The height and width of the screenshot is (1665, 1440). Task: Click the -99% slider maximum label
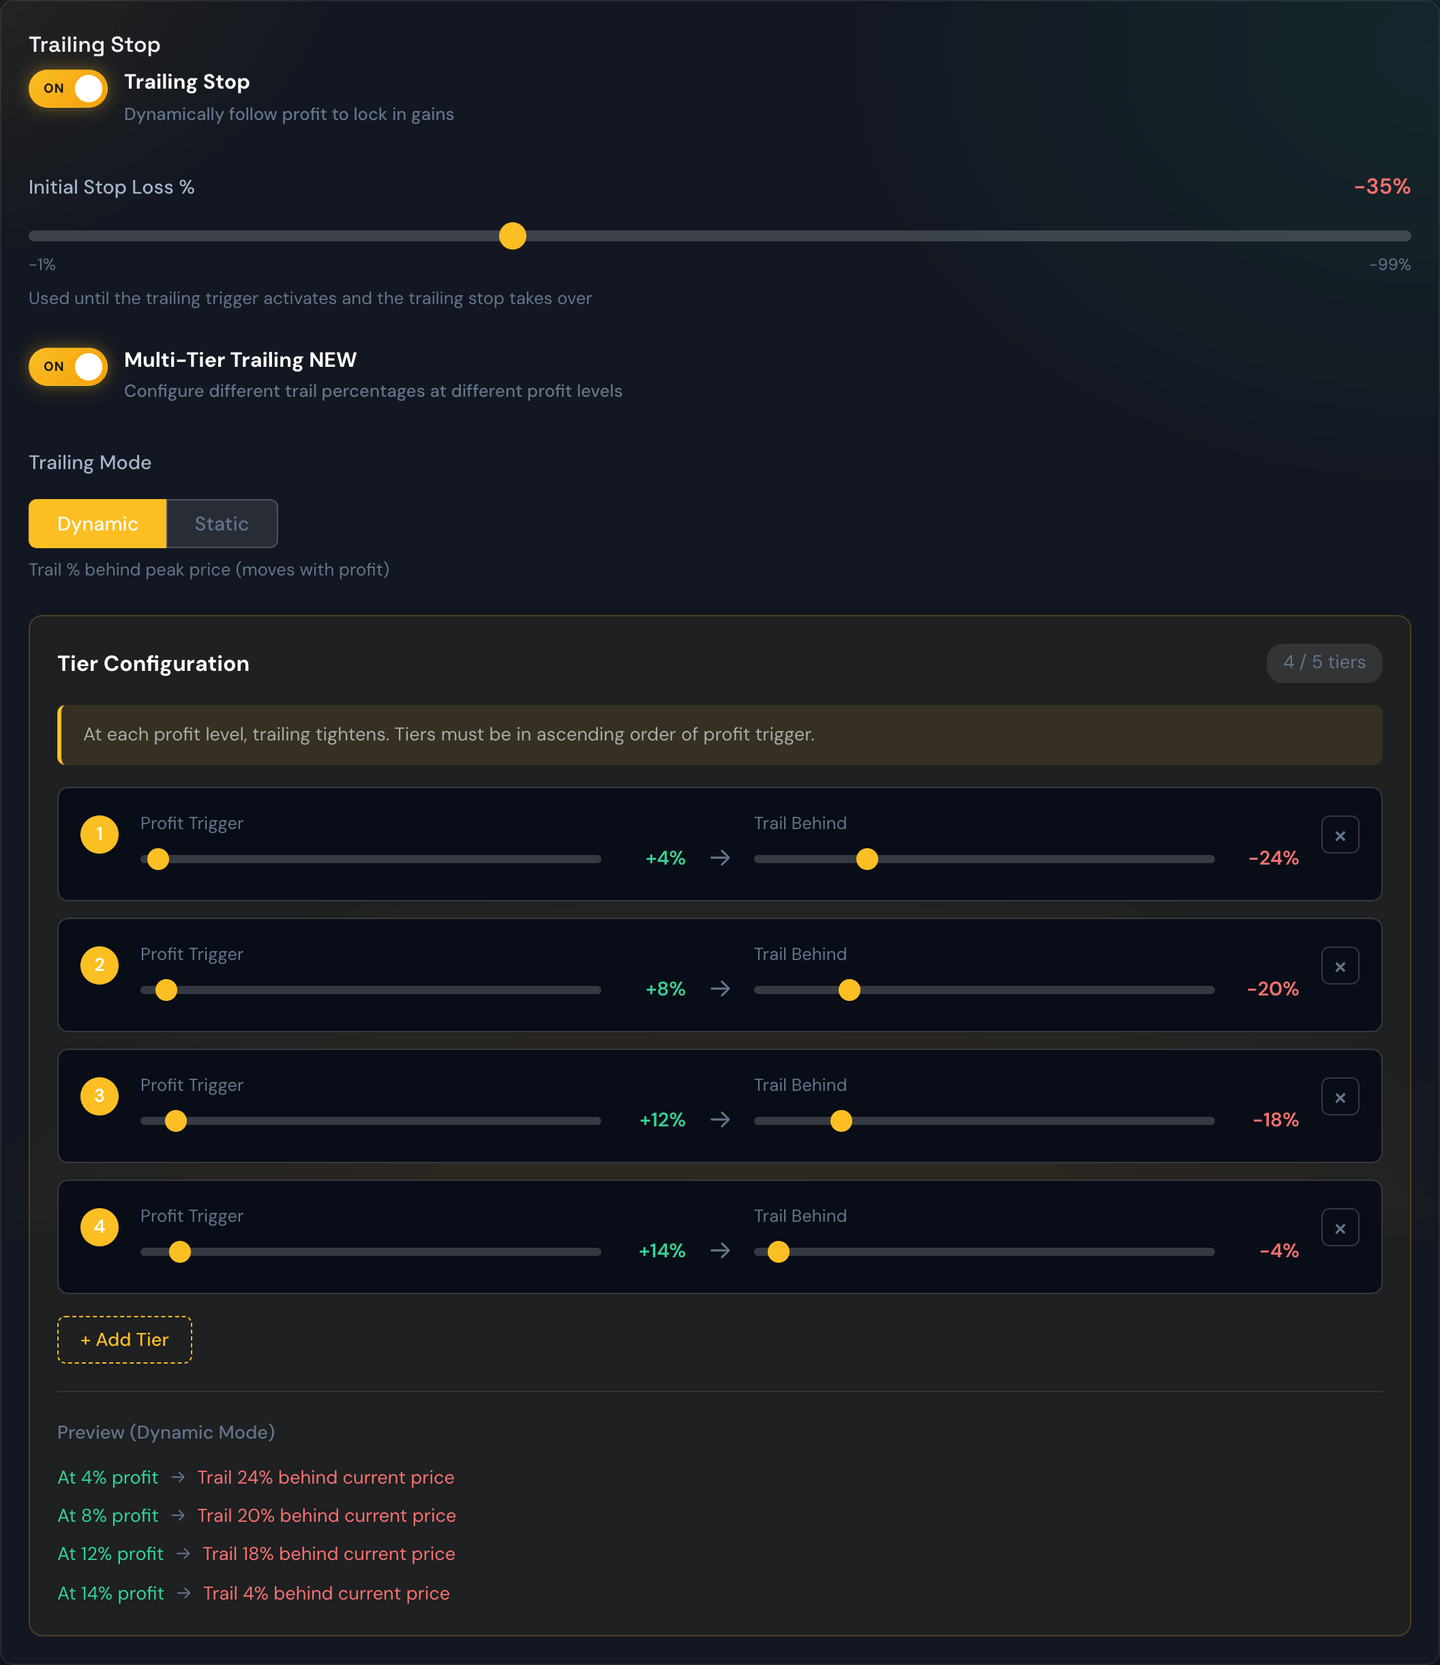1390,265
